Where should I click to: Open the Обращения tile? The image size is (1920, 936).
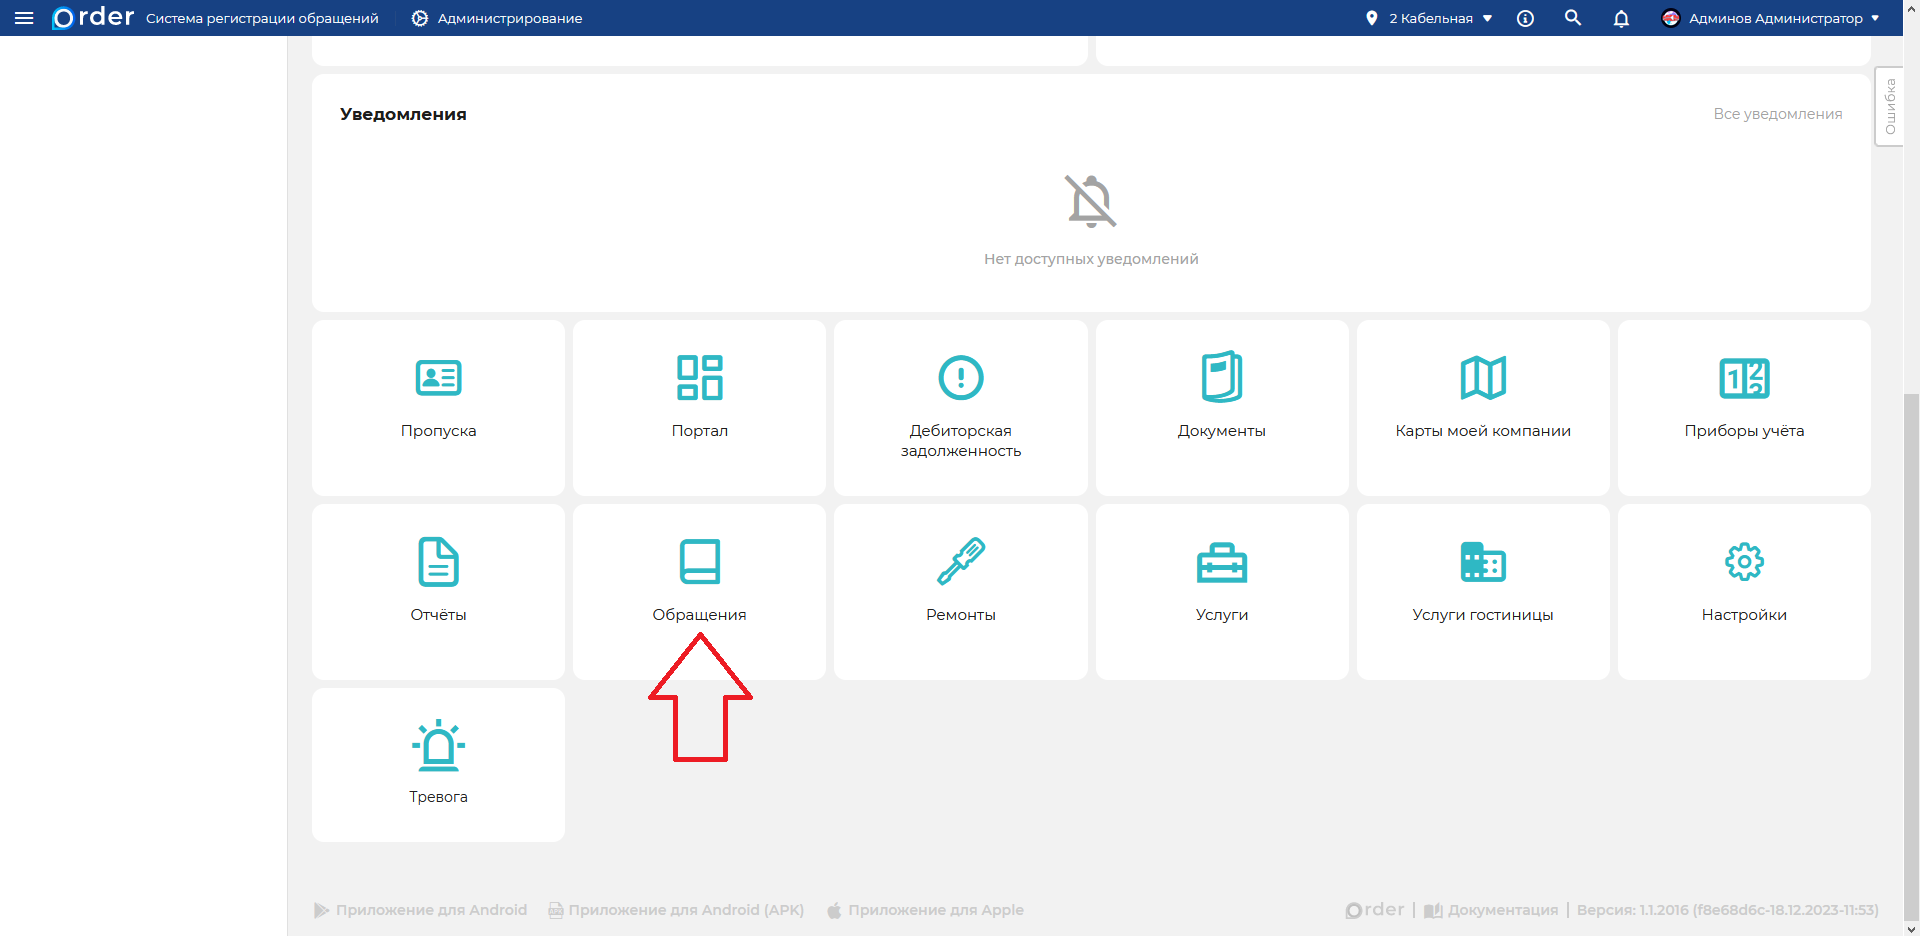[699, 590]
